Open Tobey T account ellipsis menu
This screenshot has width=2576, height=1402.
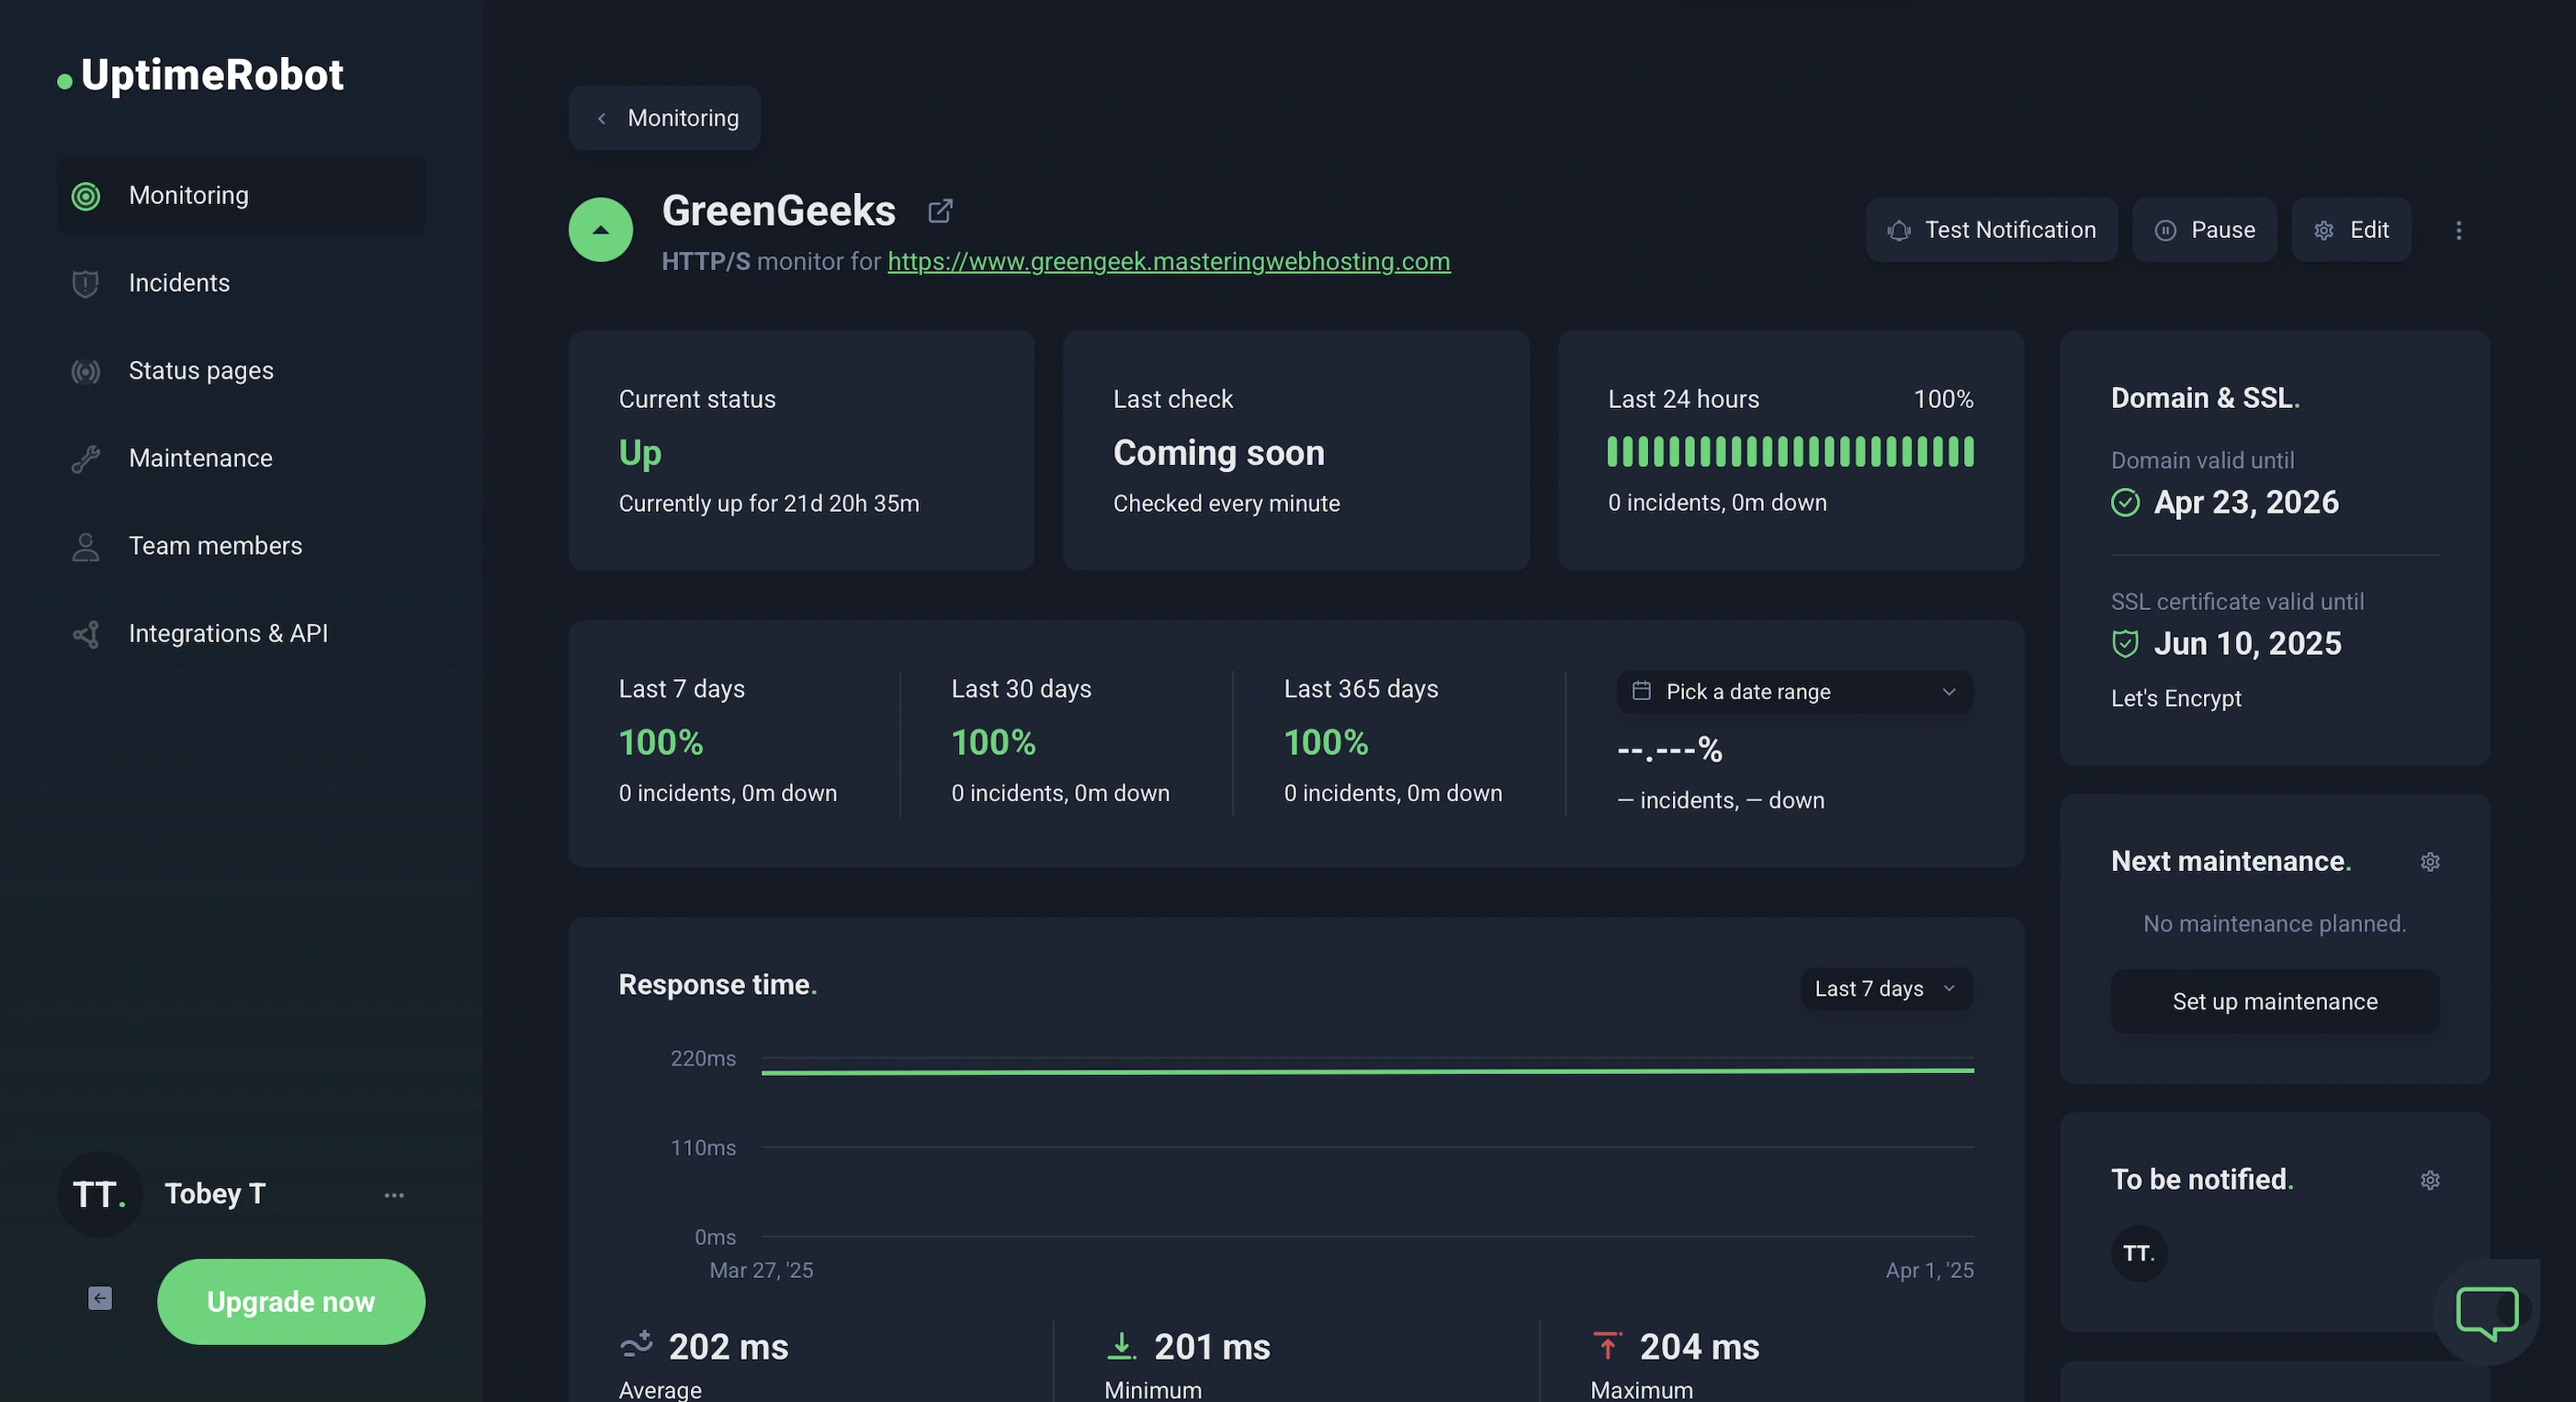pos(394,1195)
